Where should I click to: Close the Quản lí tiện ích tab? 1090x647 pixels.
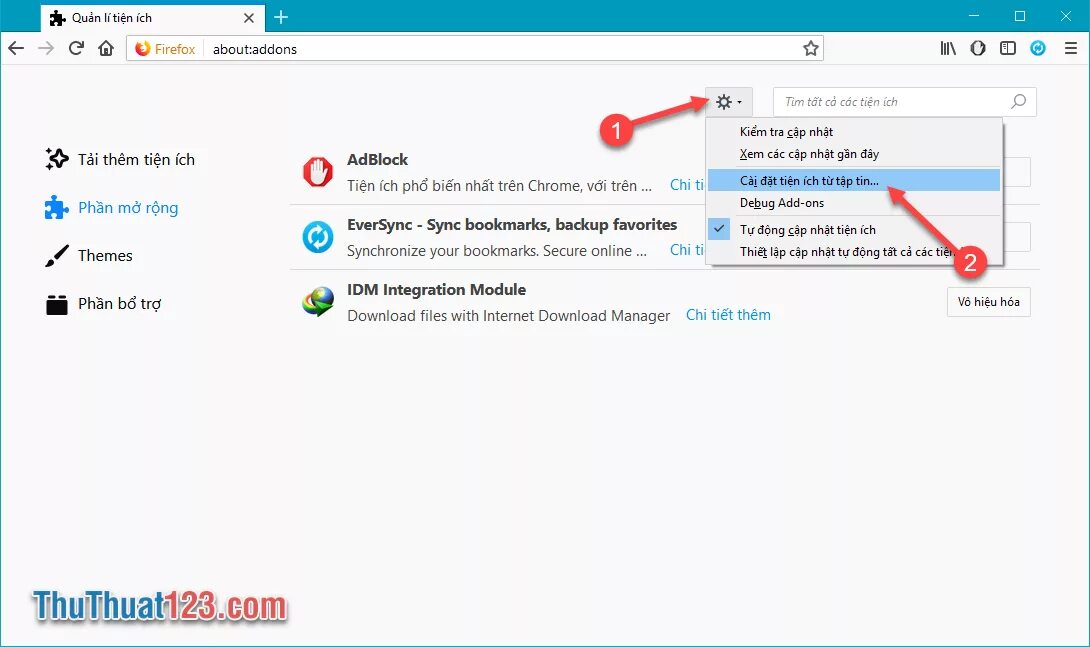point(249,18)
